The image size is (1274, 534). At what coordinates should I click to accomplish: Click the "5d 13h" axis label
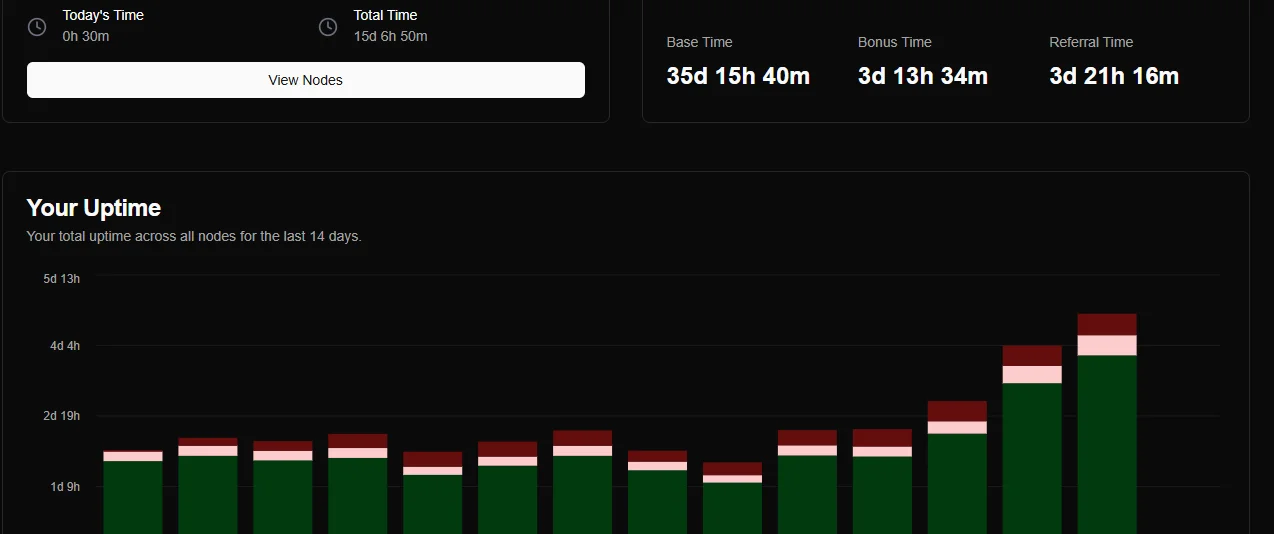coord(61,278)
